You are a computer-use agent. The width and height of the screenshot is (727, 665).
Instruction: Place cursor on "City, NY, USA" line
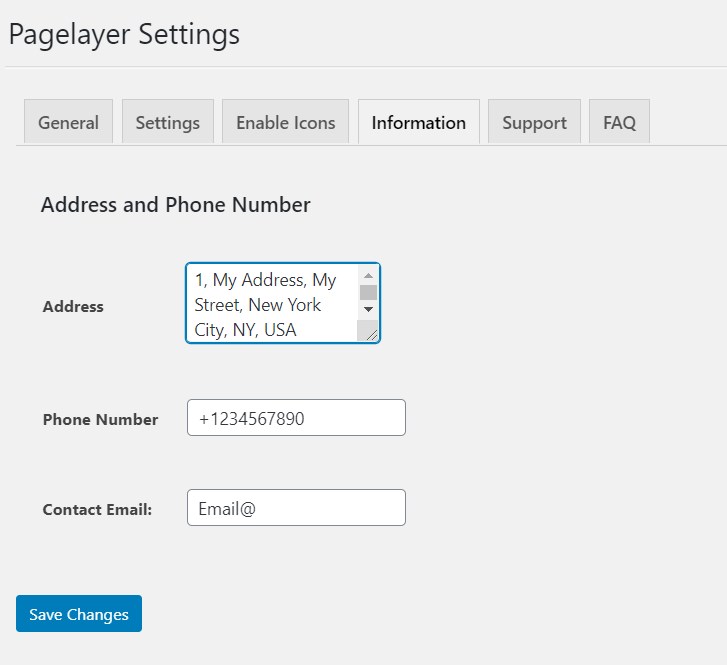click(x=246, y=330)
